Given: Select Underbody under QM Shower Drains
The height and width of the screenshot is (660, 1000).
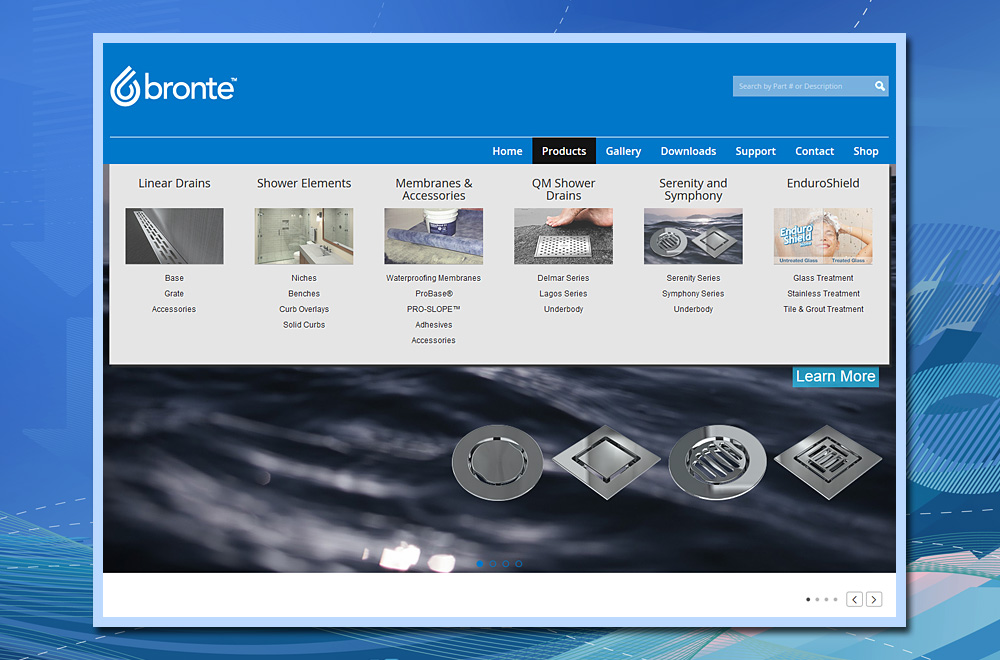Looking at the screenshot, I should pos(563,309).
